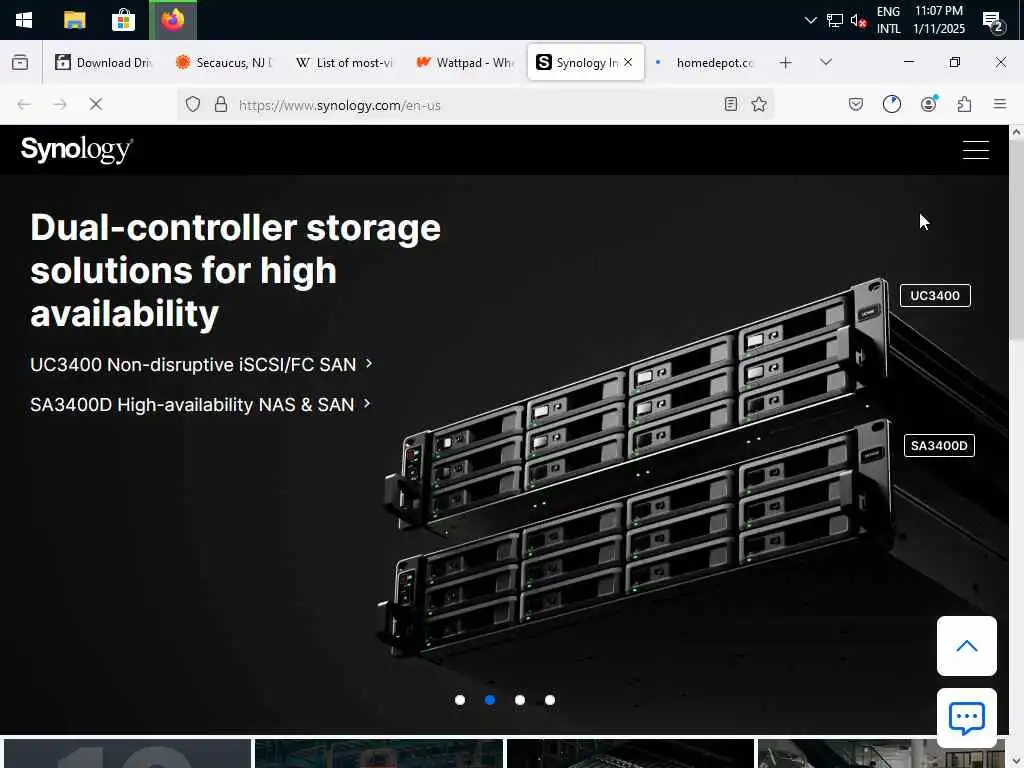Open the network status tray icon
Viewport: 1024px width, 768px height.
pyautogui.click(x=835, y=20)
